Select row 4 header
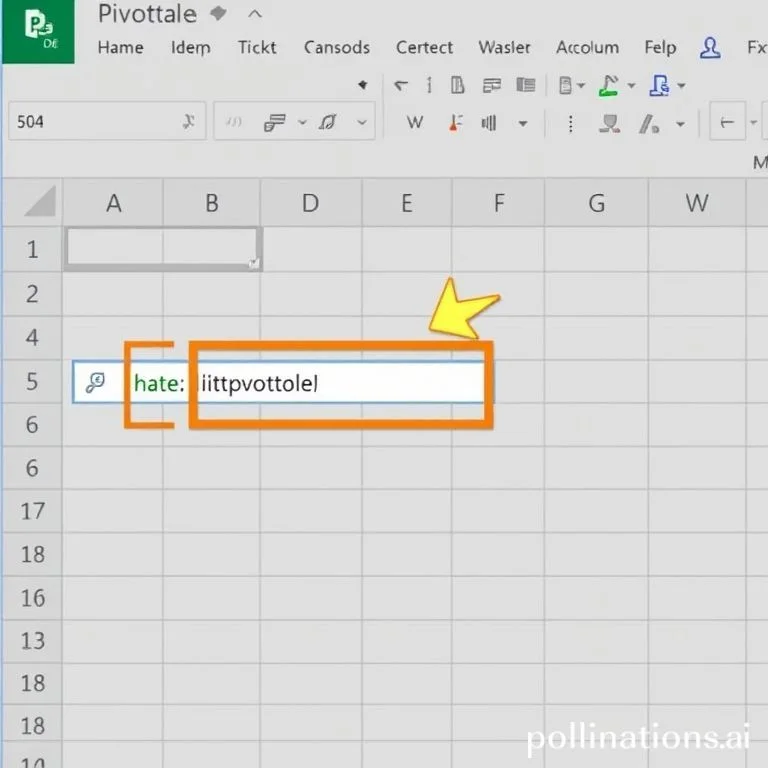Viewport: 768px width, 768px height. [x=32, y=337]
